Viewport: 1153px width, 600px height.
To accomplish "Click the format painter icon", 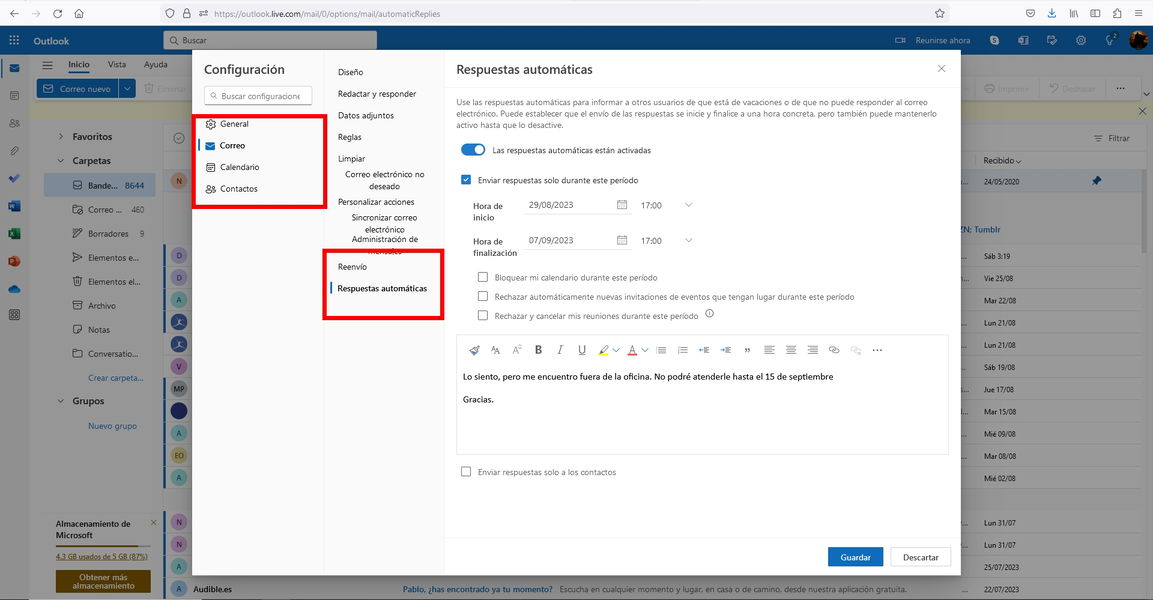I will pyautogui.click(x=474, y=350).
